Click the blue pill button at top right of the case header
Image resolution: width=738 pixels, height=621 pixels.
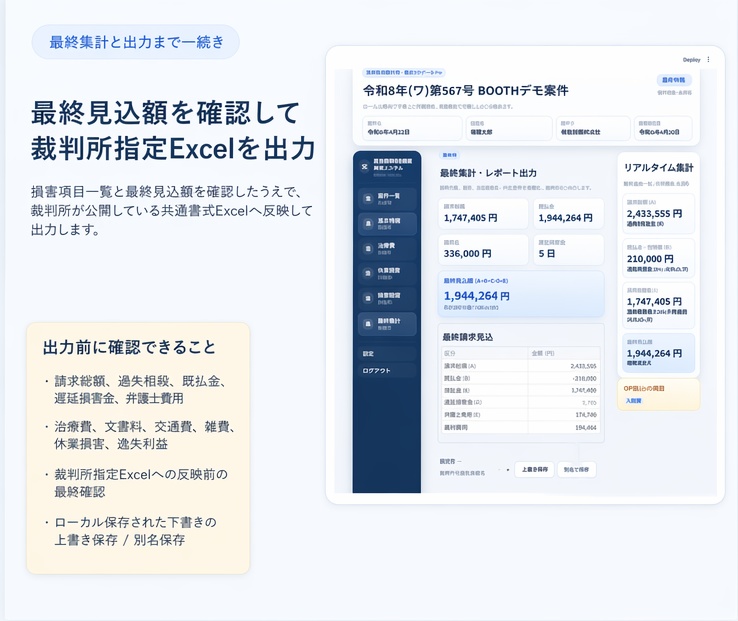[674, 80]
